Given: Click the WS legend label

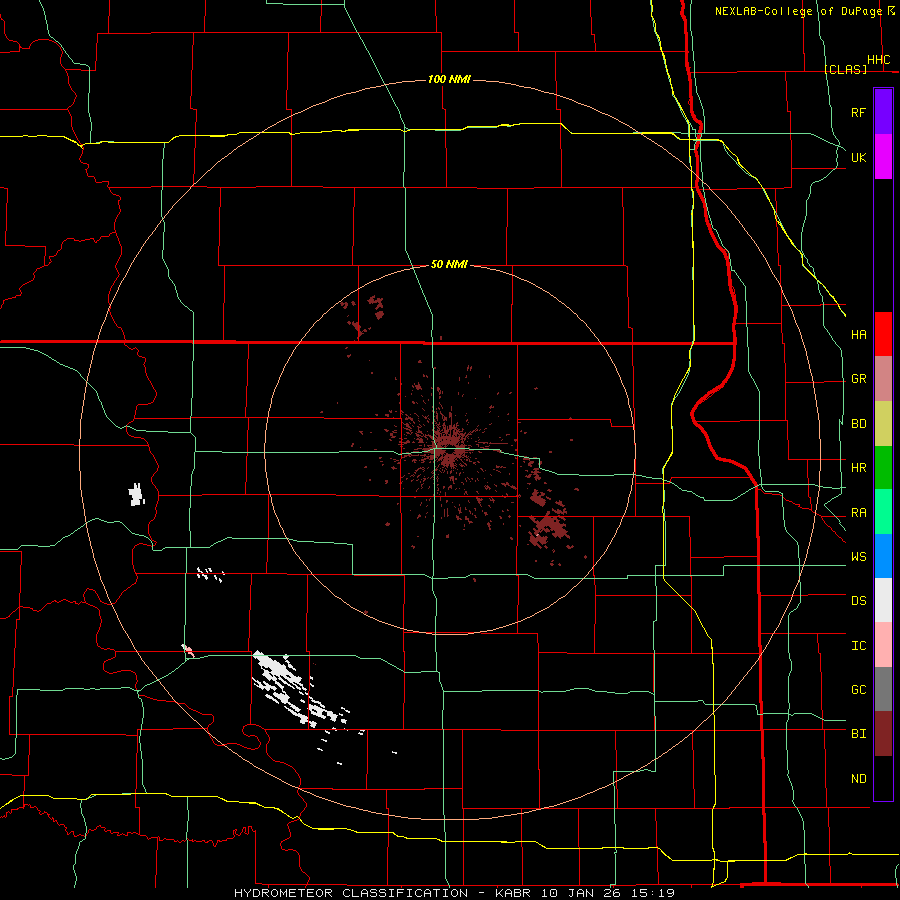Looking at the screenshot, I should pyautogui.click(x=858, y=557).
